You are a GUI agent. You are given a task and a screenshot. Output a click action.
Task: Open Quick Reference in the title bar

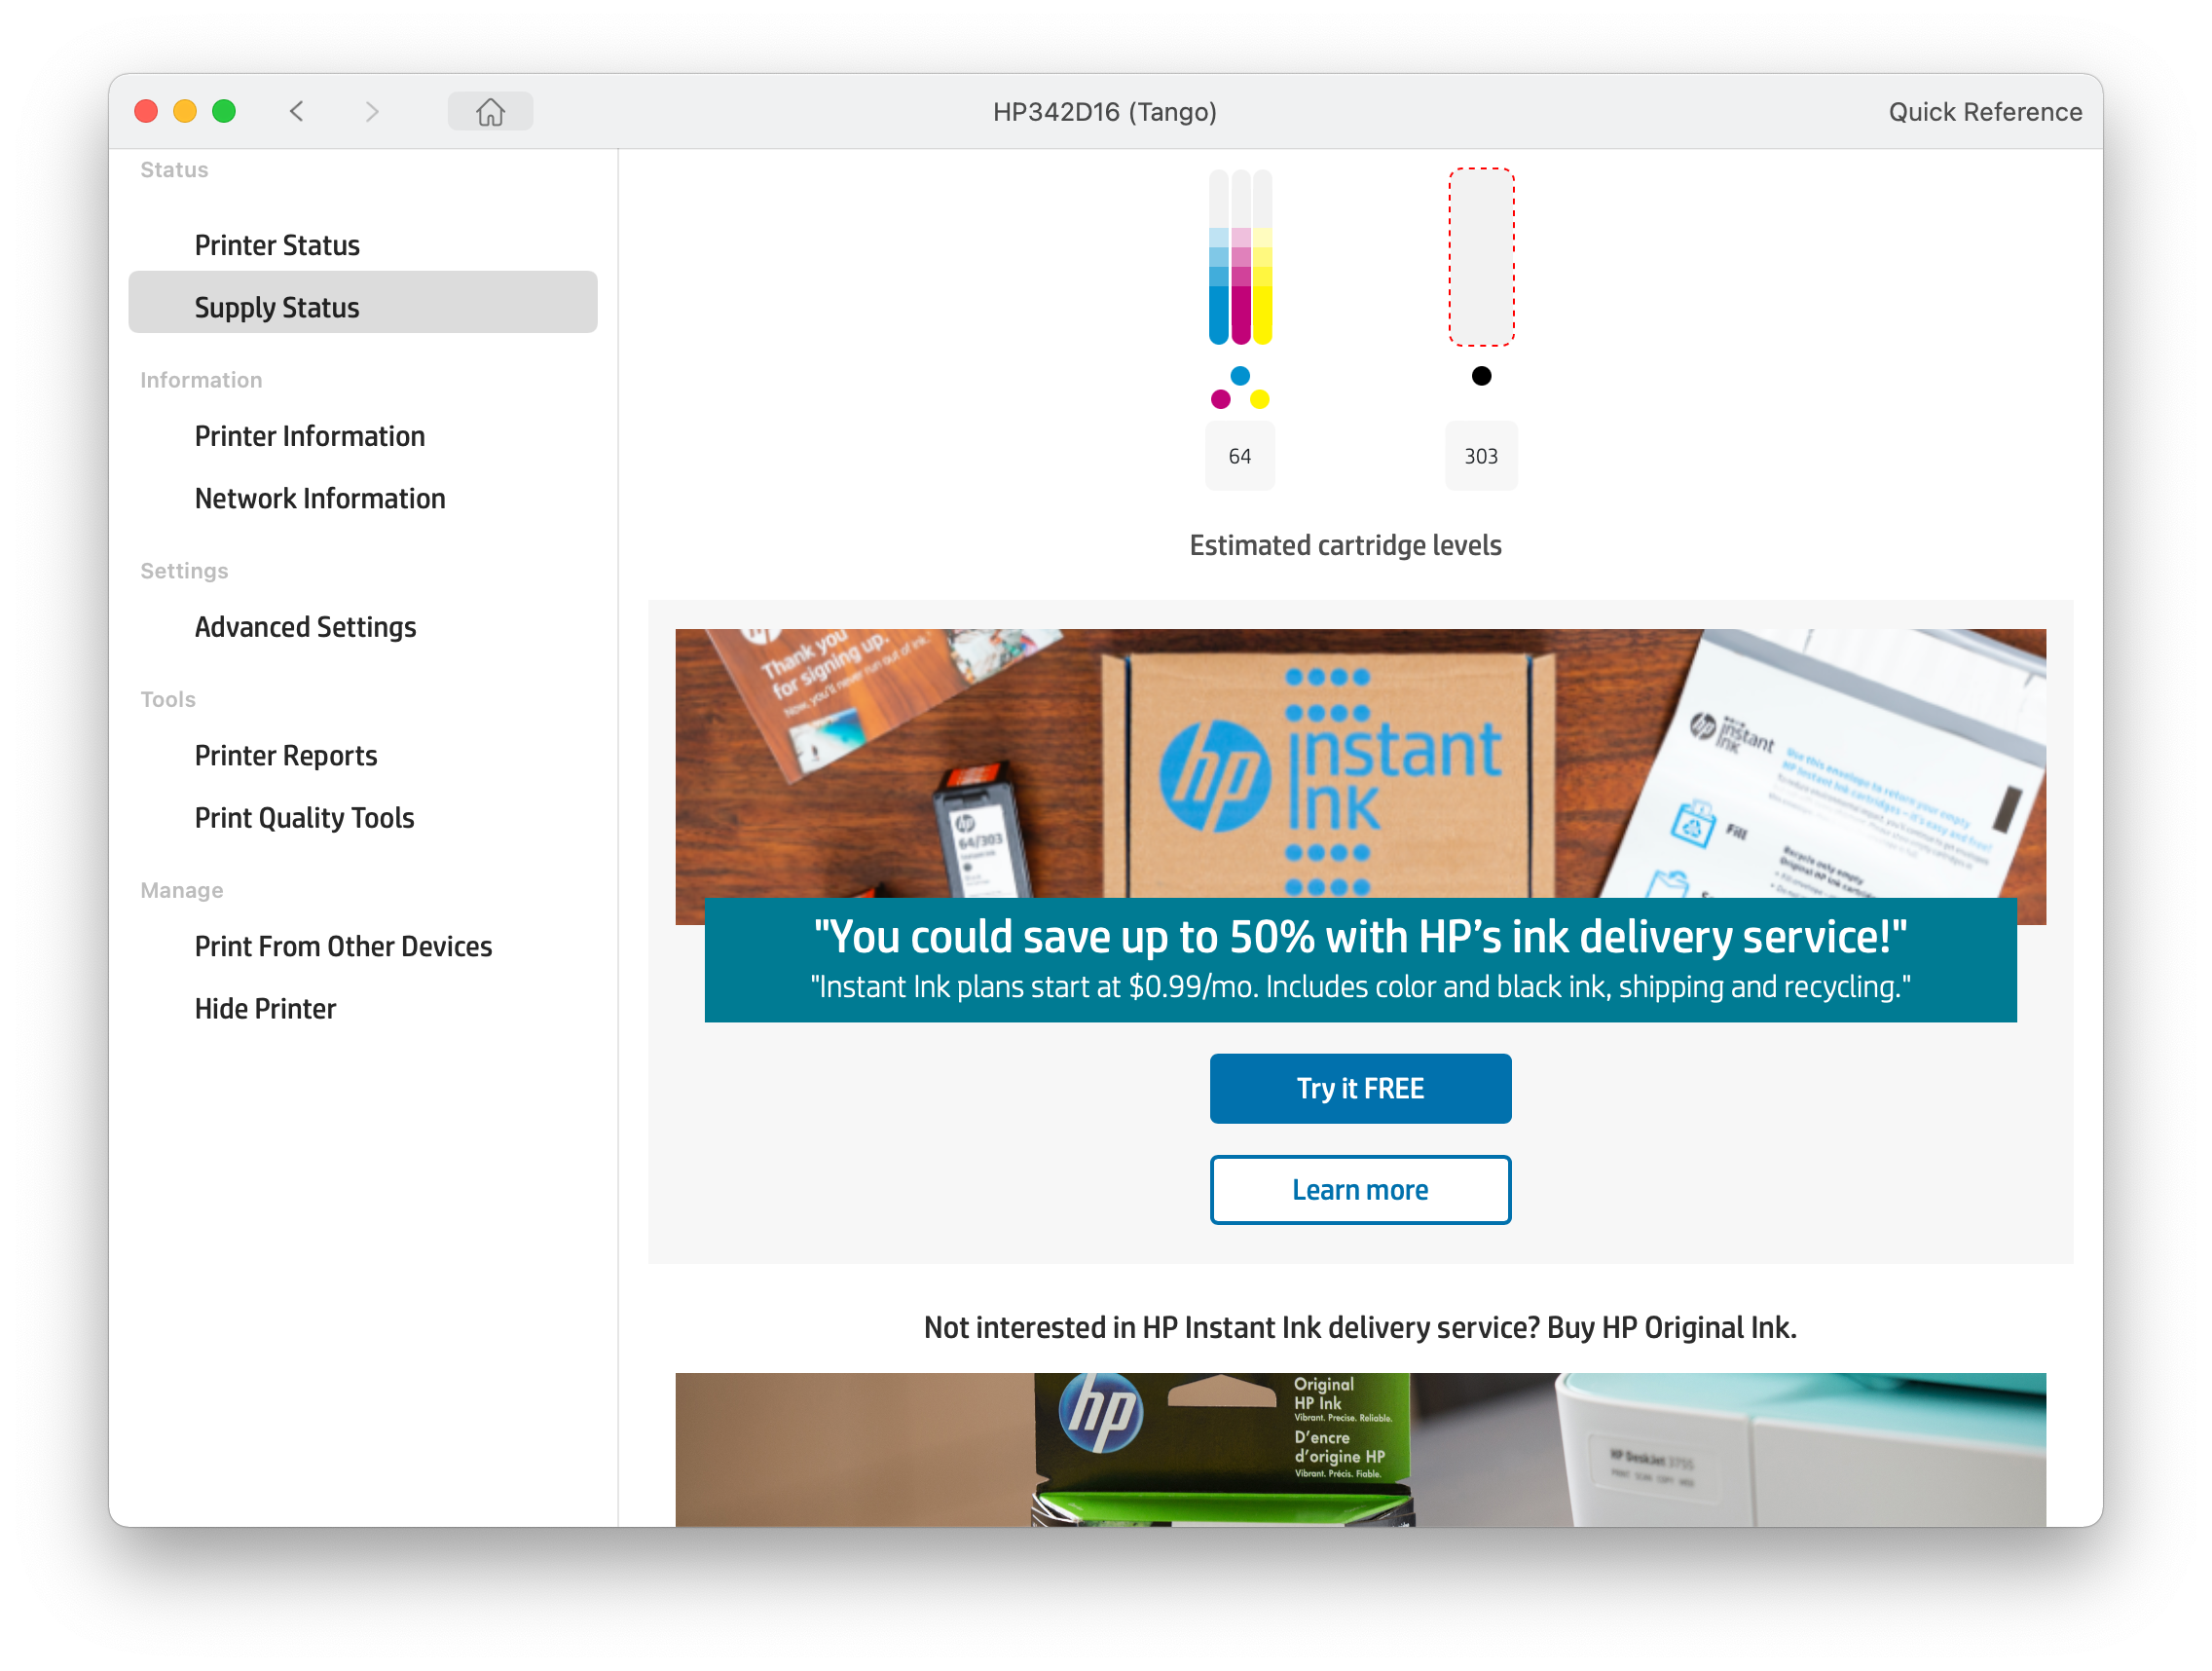click(1984, 111)
